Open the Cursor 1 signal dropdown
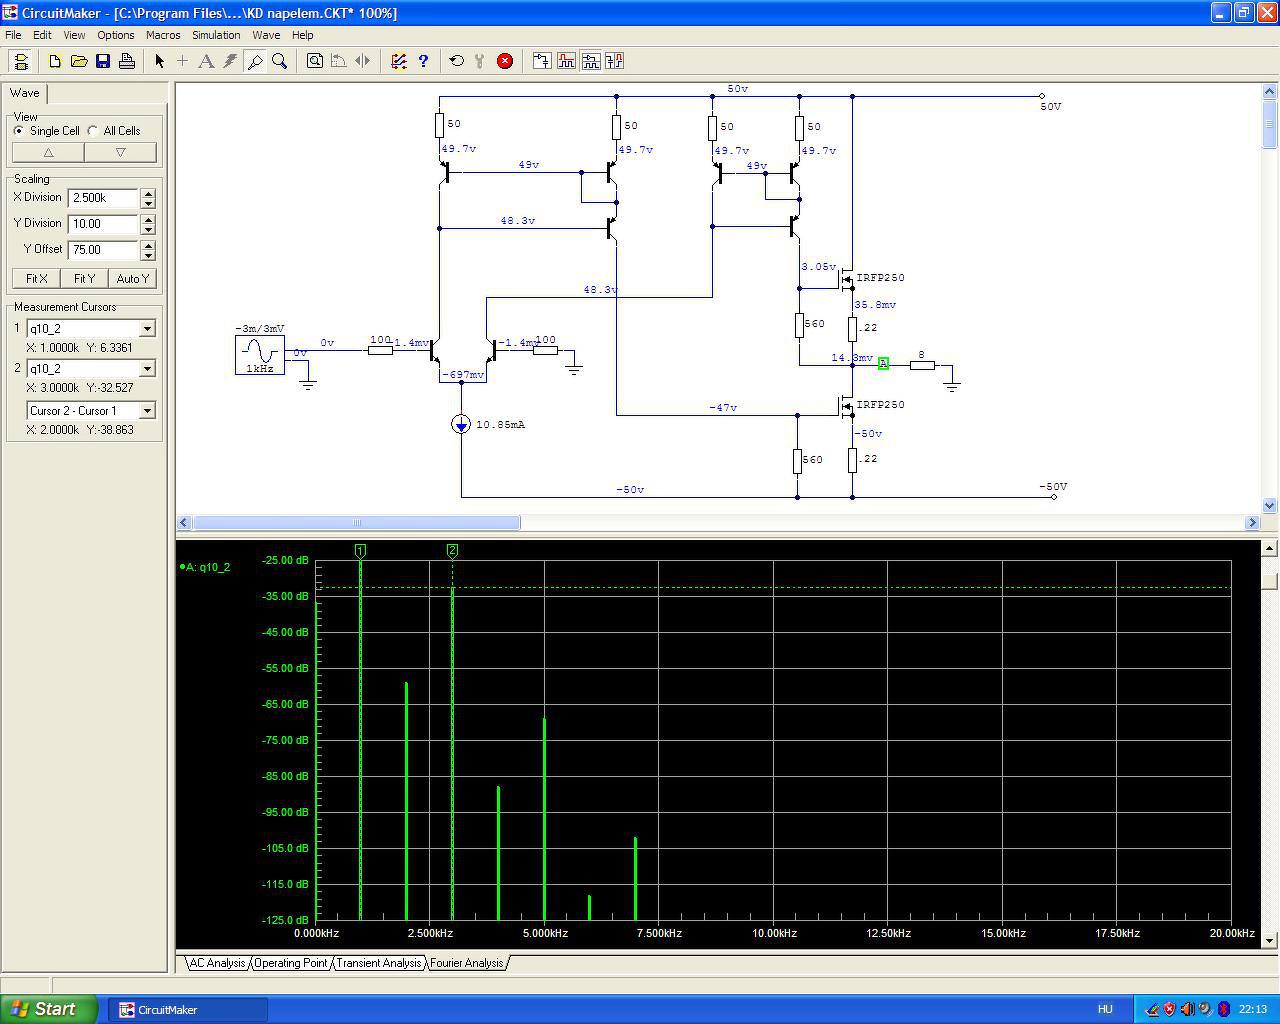 click(147, 329)
